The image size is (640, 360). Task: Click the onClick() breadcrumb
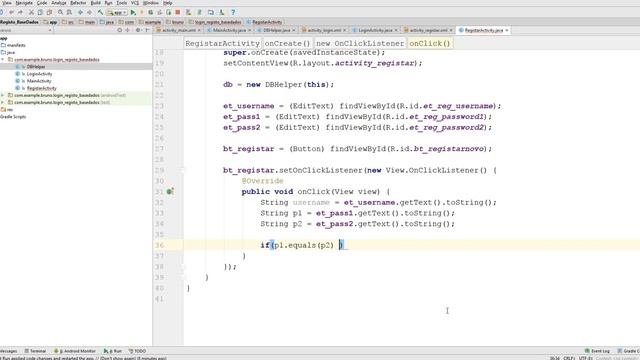point(429,43)
